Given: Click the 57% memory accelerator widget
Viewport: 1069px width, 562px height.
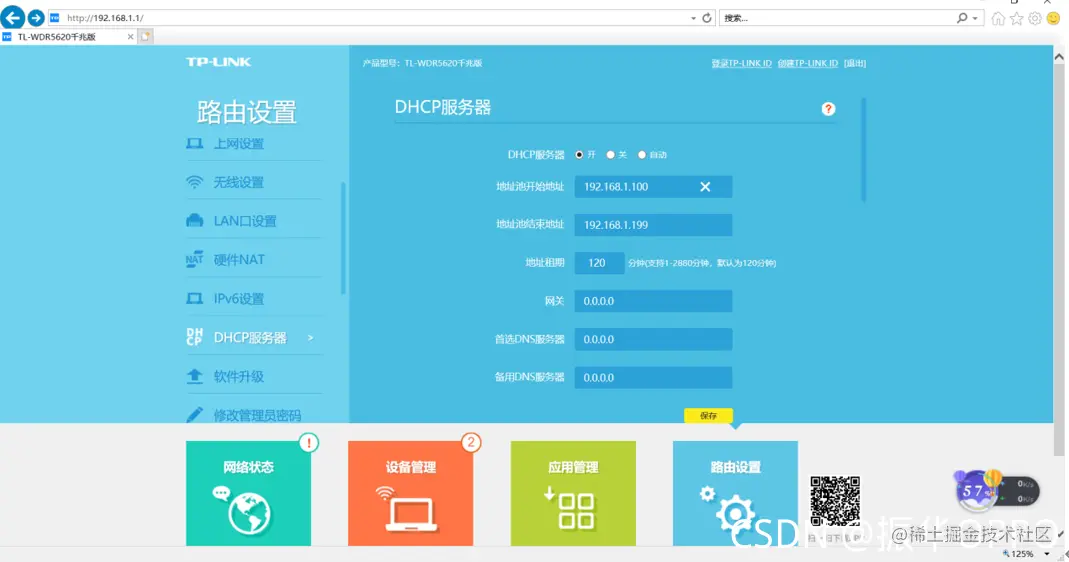Looking at the screenshot, I should [997, 490].
